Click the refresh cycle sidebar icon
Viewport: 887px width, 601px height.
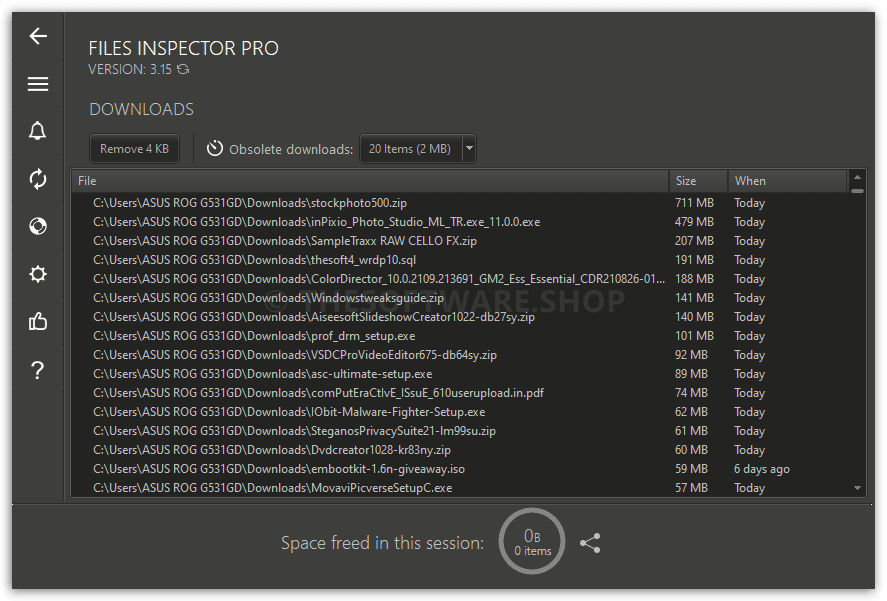tap(38, 179)
